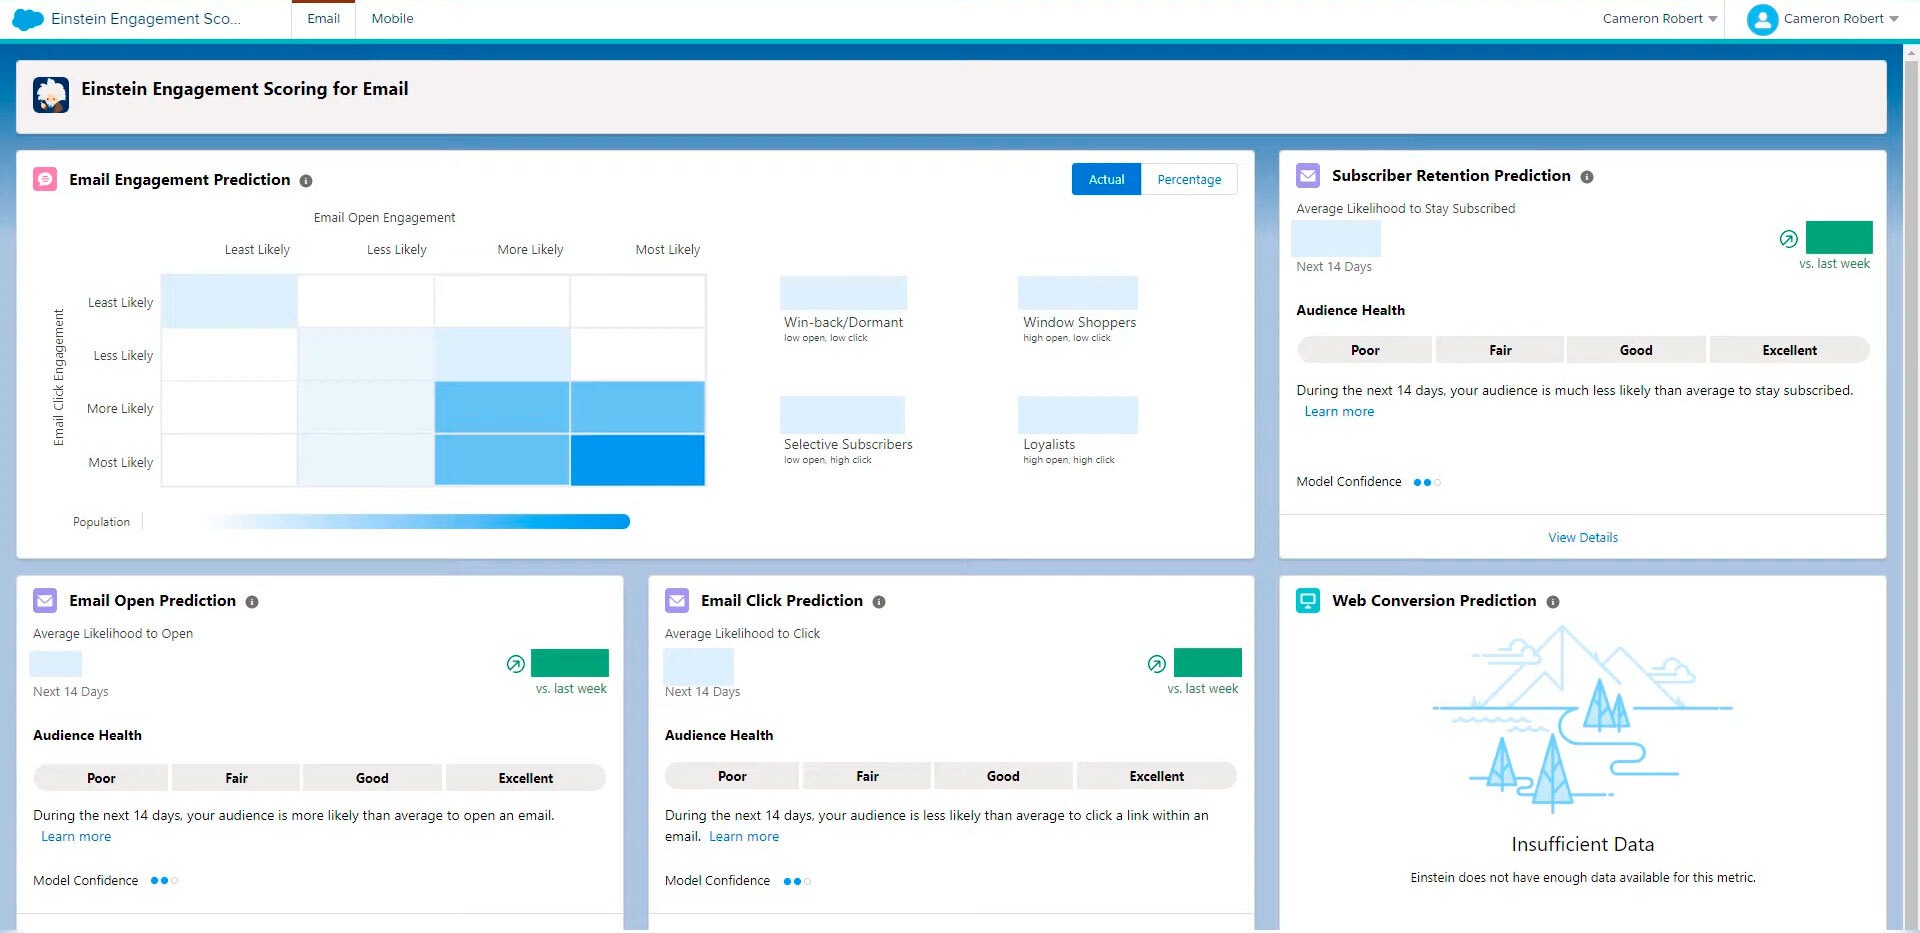Open info tooltip for Subscriber Retention Prediction
The image size is (1920, 933).
tap(1587, 177)
